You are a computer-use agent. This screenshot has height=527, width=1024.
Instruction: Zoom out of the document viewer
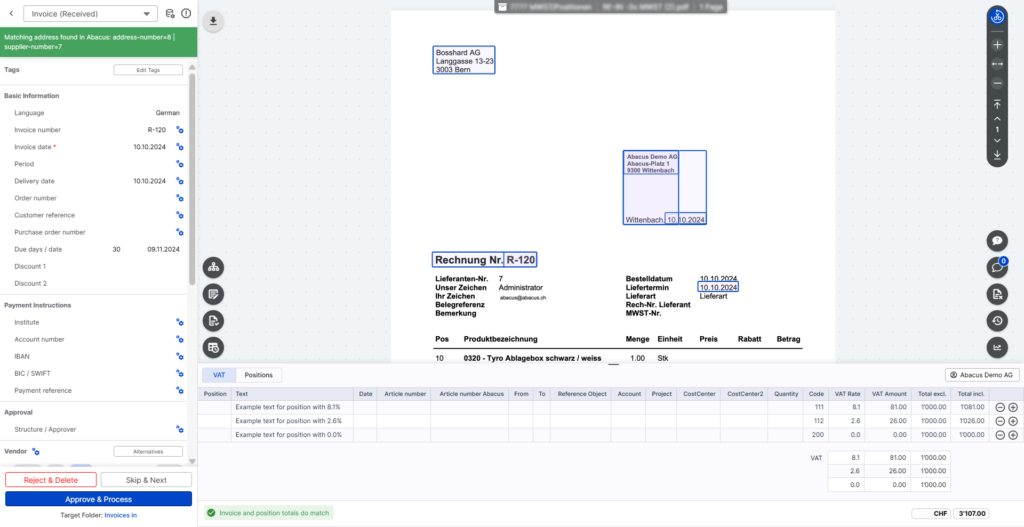coord(997,82)
